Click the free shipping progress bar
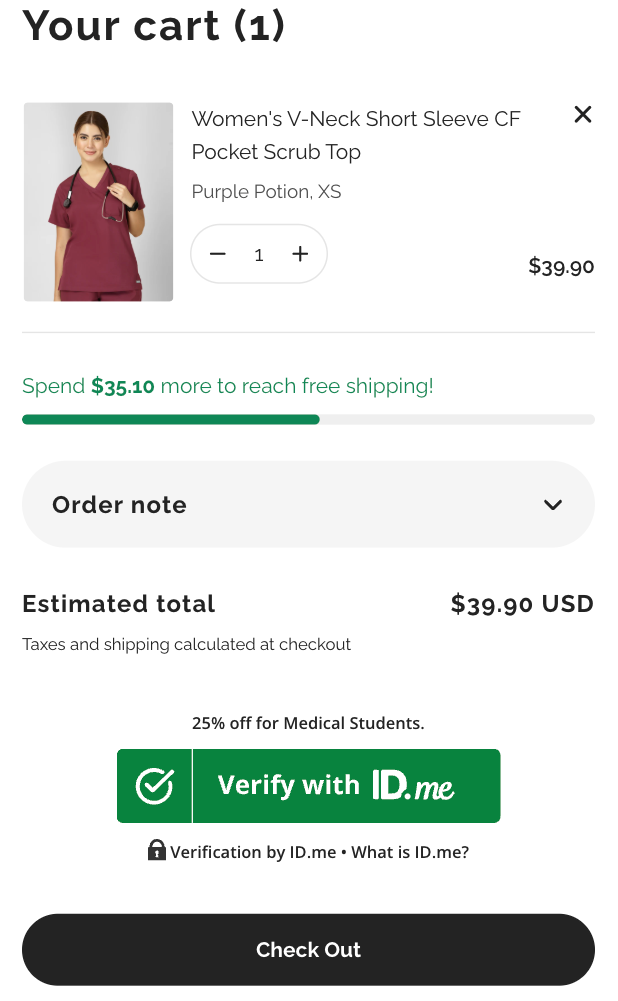The width and height of the screenshot is (618, 1001). (x=308, y=420)
